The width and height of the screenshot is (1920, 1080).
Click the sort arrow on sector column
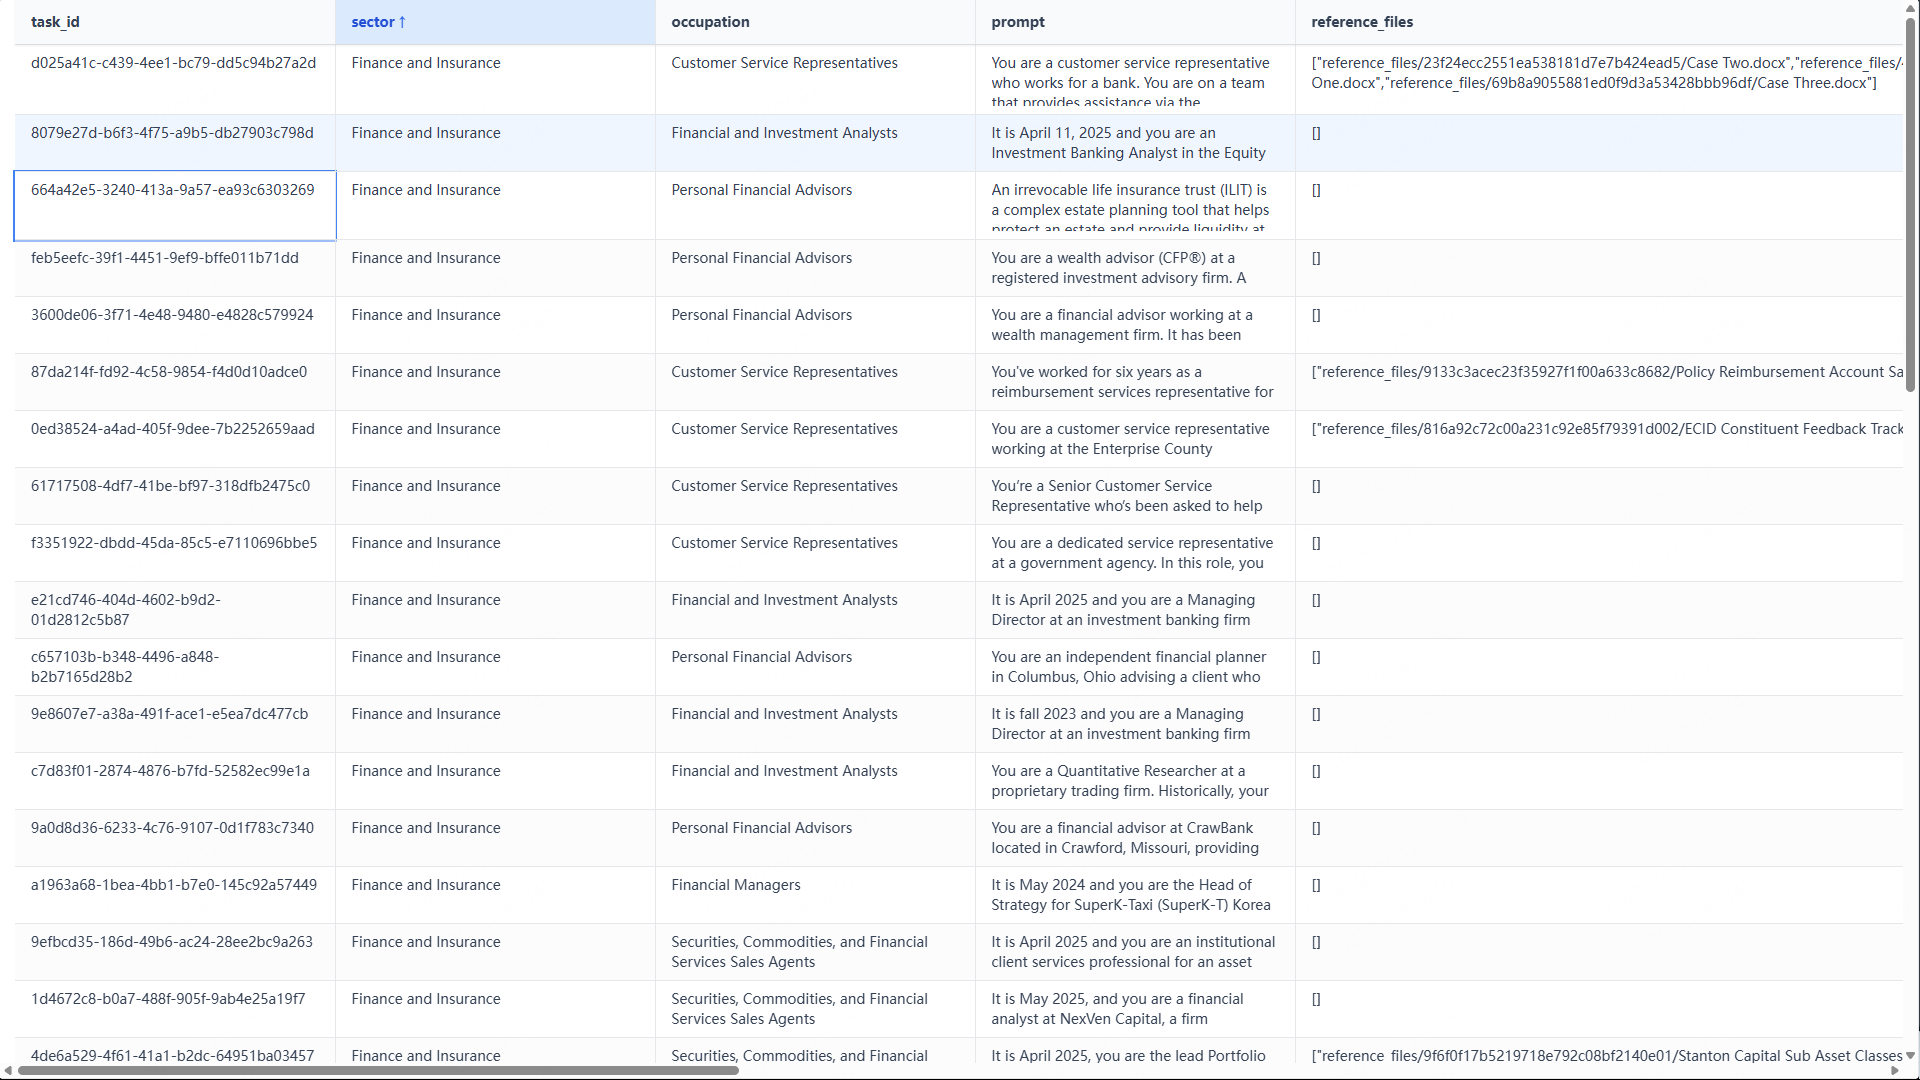pos(402,22)
